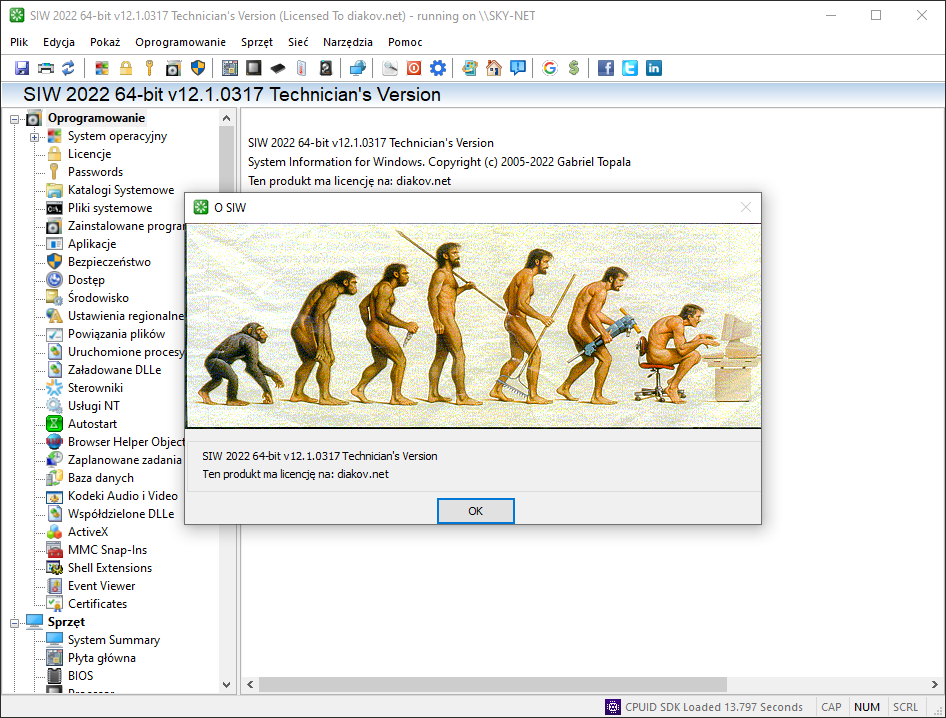Click the tree panel scroll-up arrow
946x718 pixels.
pyautogui.click(x=227, y=118)
